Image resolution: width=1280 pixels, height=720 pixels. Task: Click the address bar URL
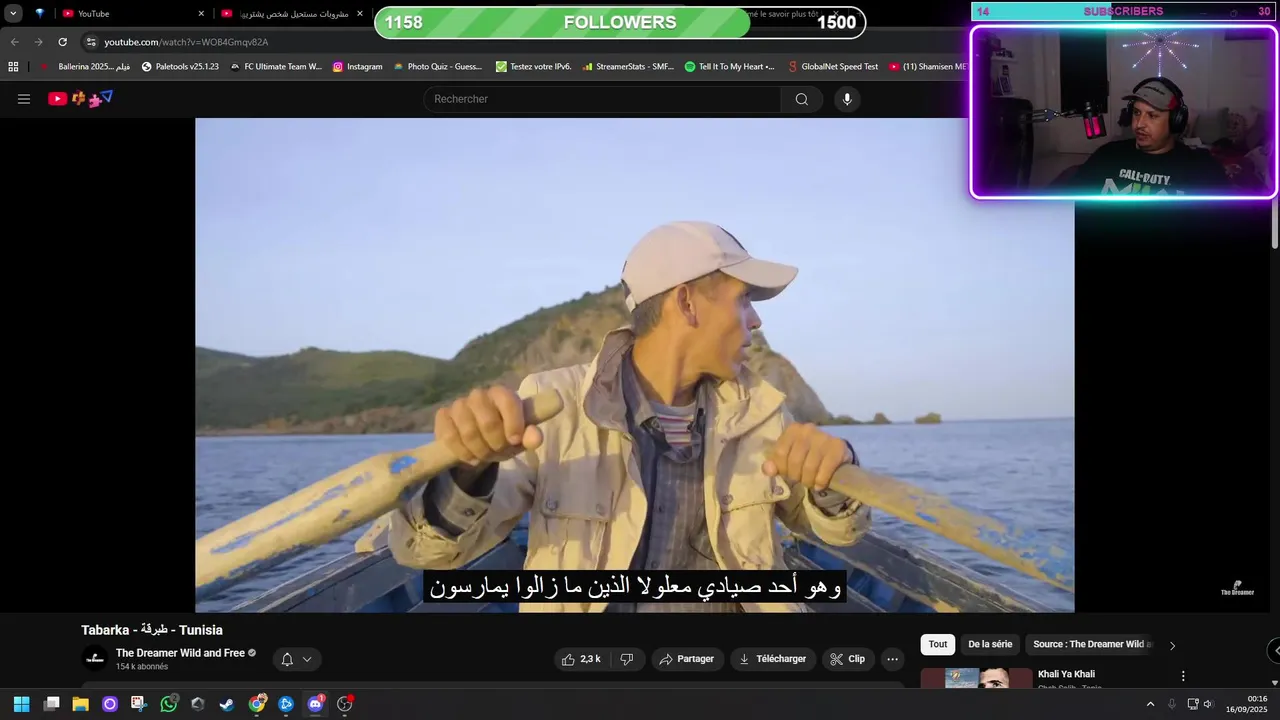pos(186,42)
